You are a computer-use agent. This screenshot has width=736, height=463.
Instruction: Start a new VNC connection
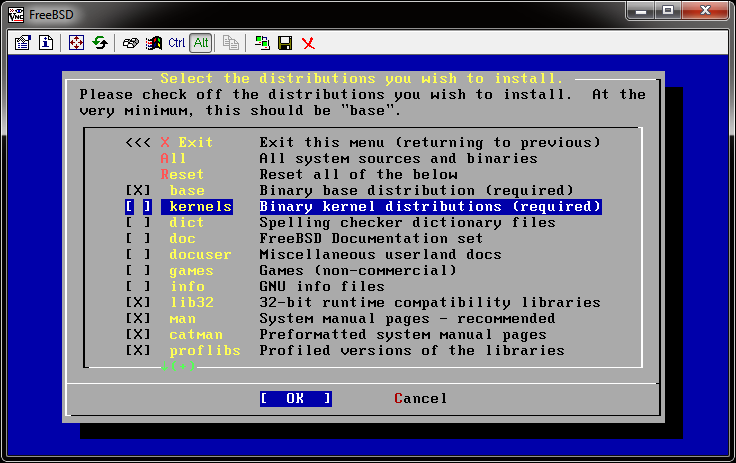tap(262, 43)
